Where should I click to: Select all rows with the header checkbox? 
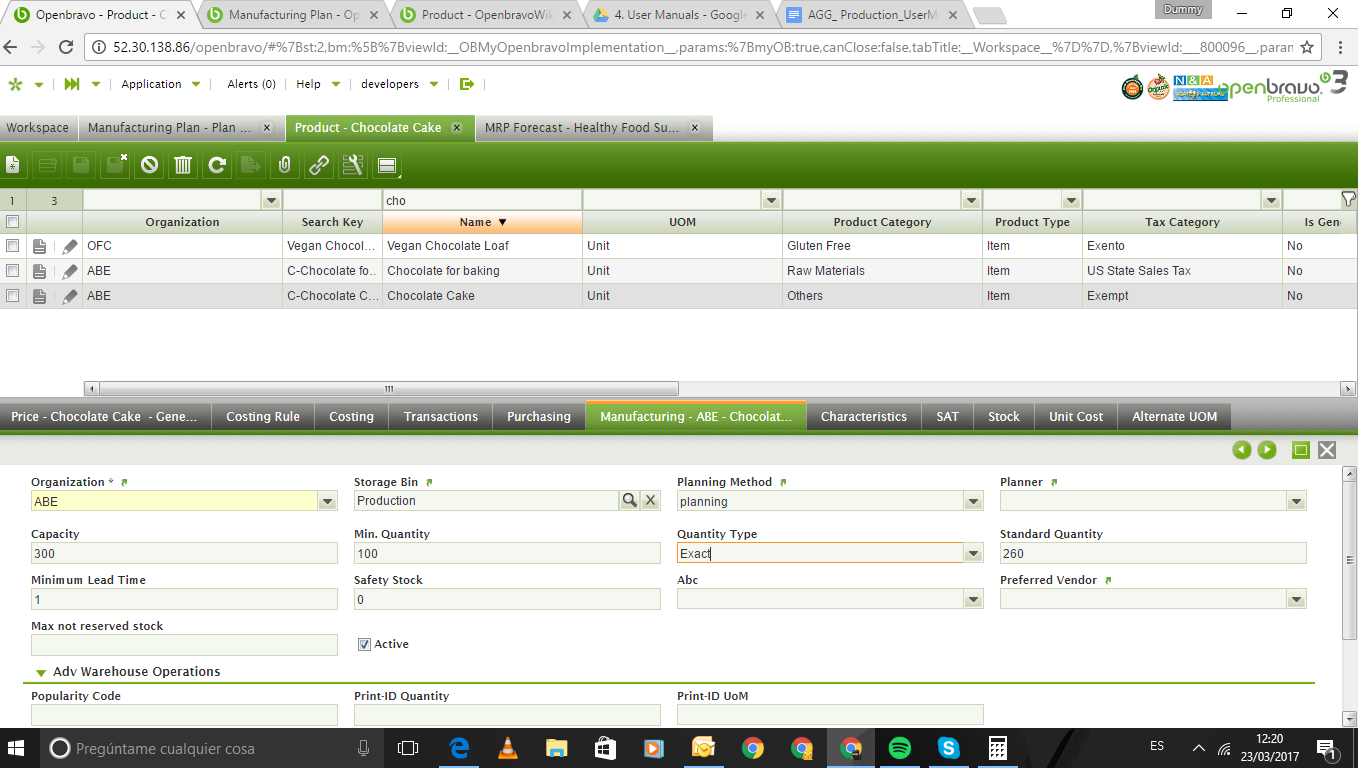coord(13,222)
